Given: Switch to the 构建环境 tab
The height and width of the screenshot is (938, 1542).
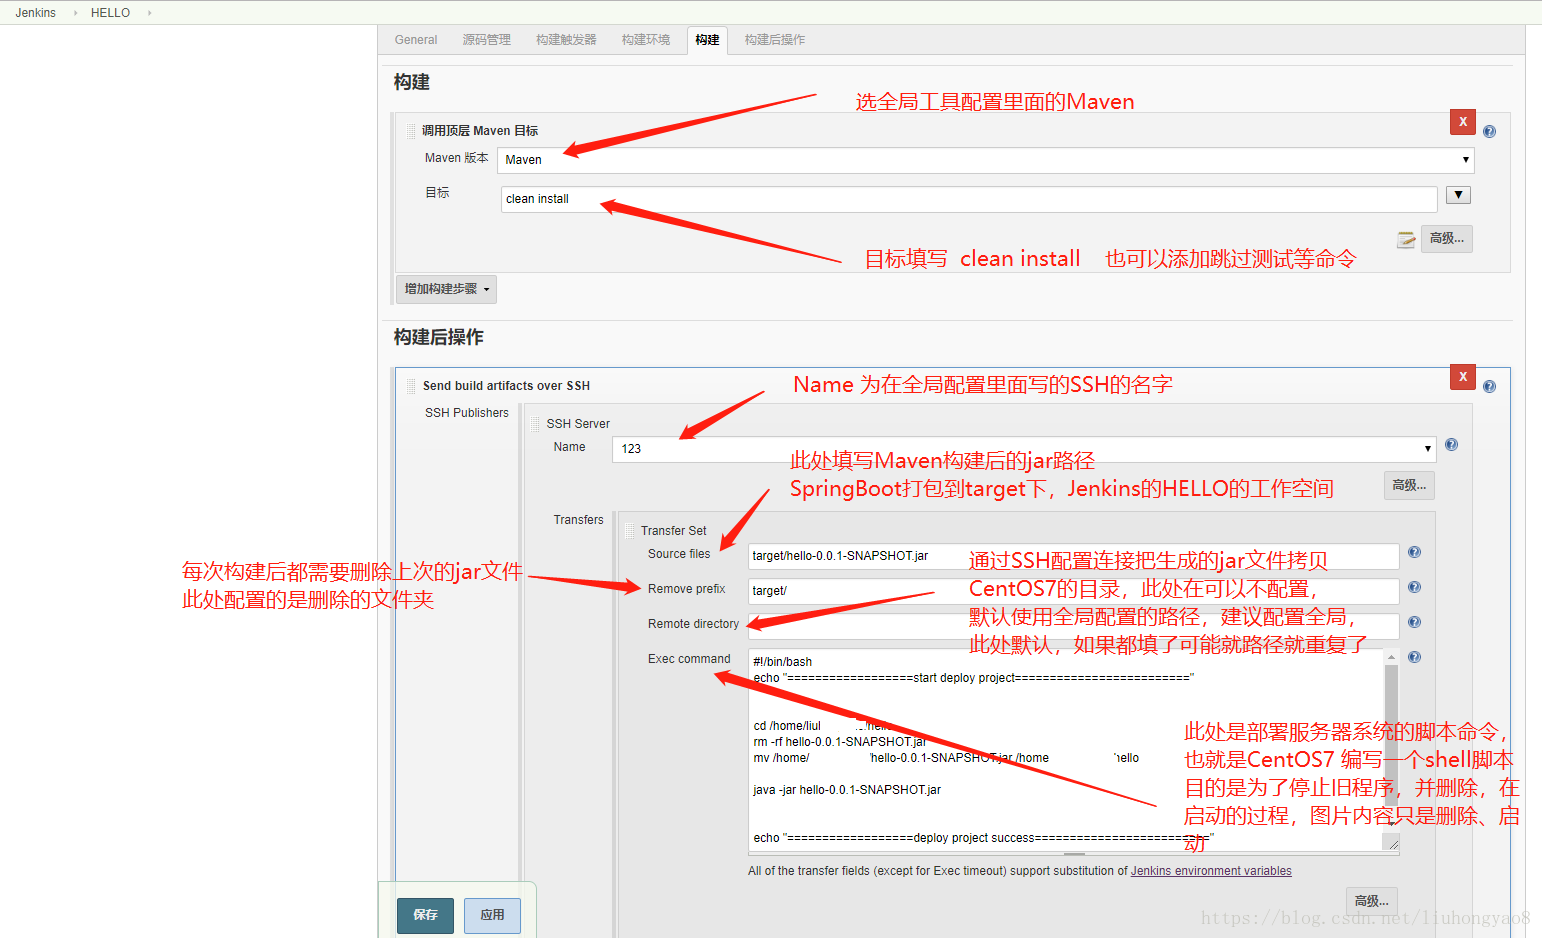Looking at the screenshot, I should tap(646, 40).
